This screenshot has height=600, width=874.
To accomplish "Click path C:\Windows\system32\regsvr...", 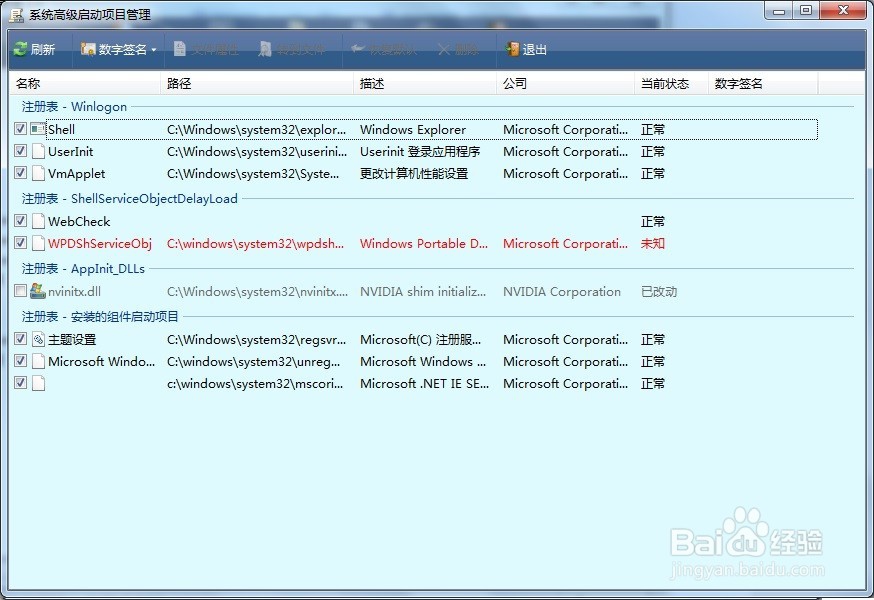I will 256,340.
